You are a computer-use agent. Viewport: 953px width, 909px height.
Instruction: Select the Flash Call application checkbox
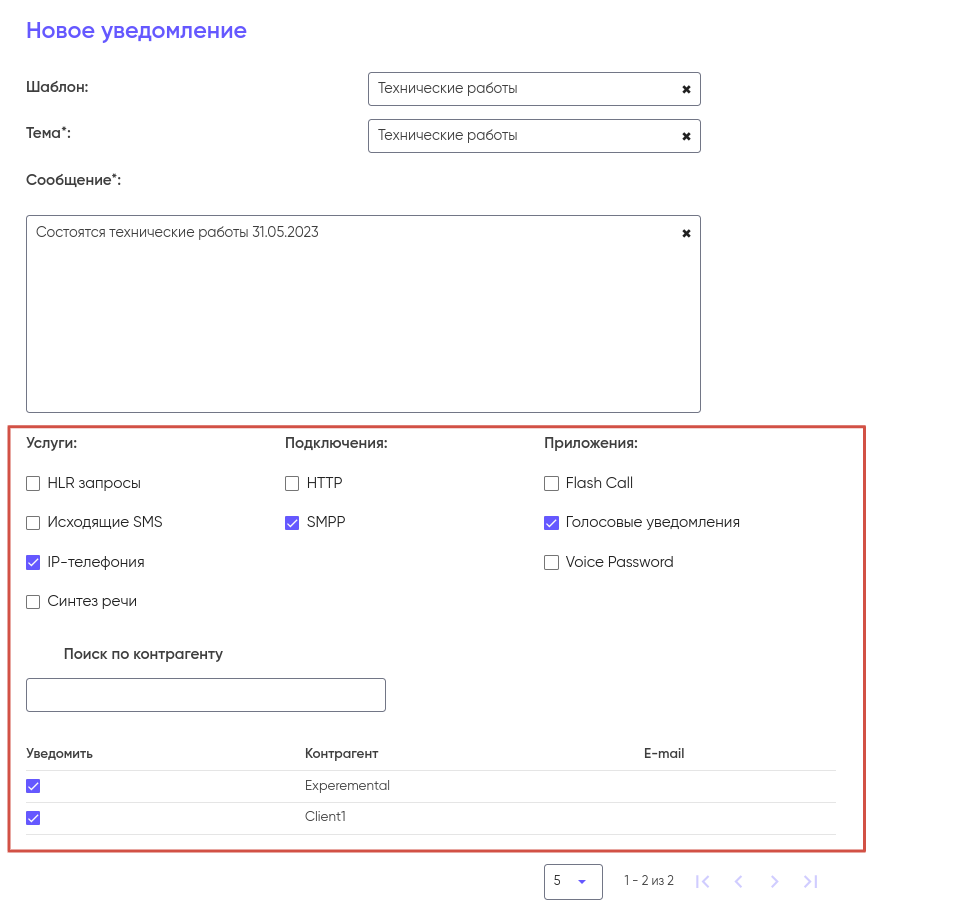pos(551,484)
